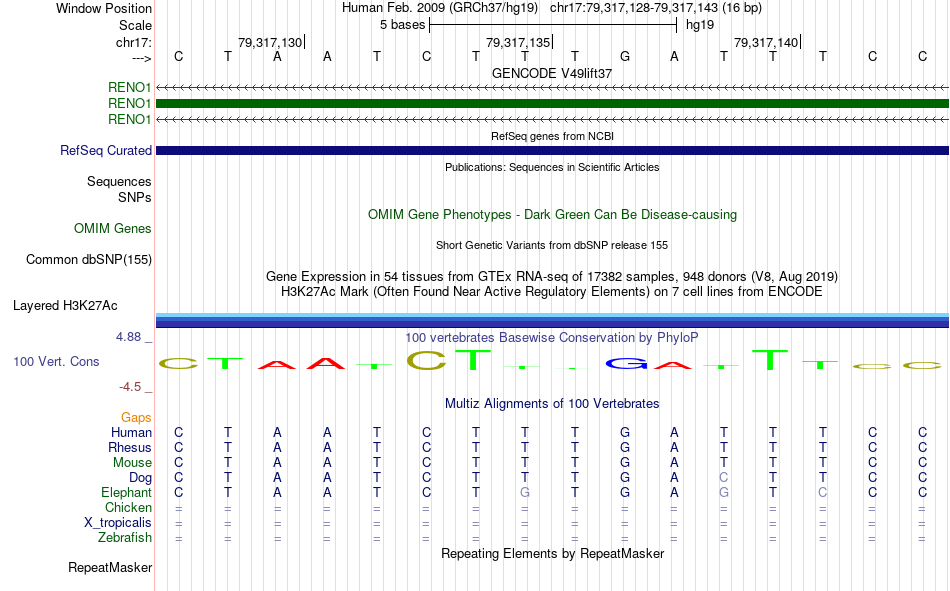
Task: Click the RefSeq Curated label
Action: click(105, 150)
